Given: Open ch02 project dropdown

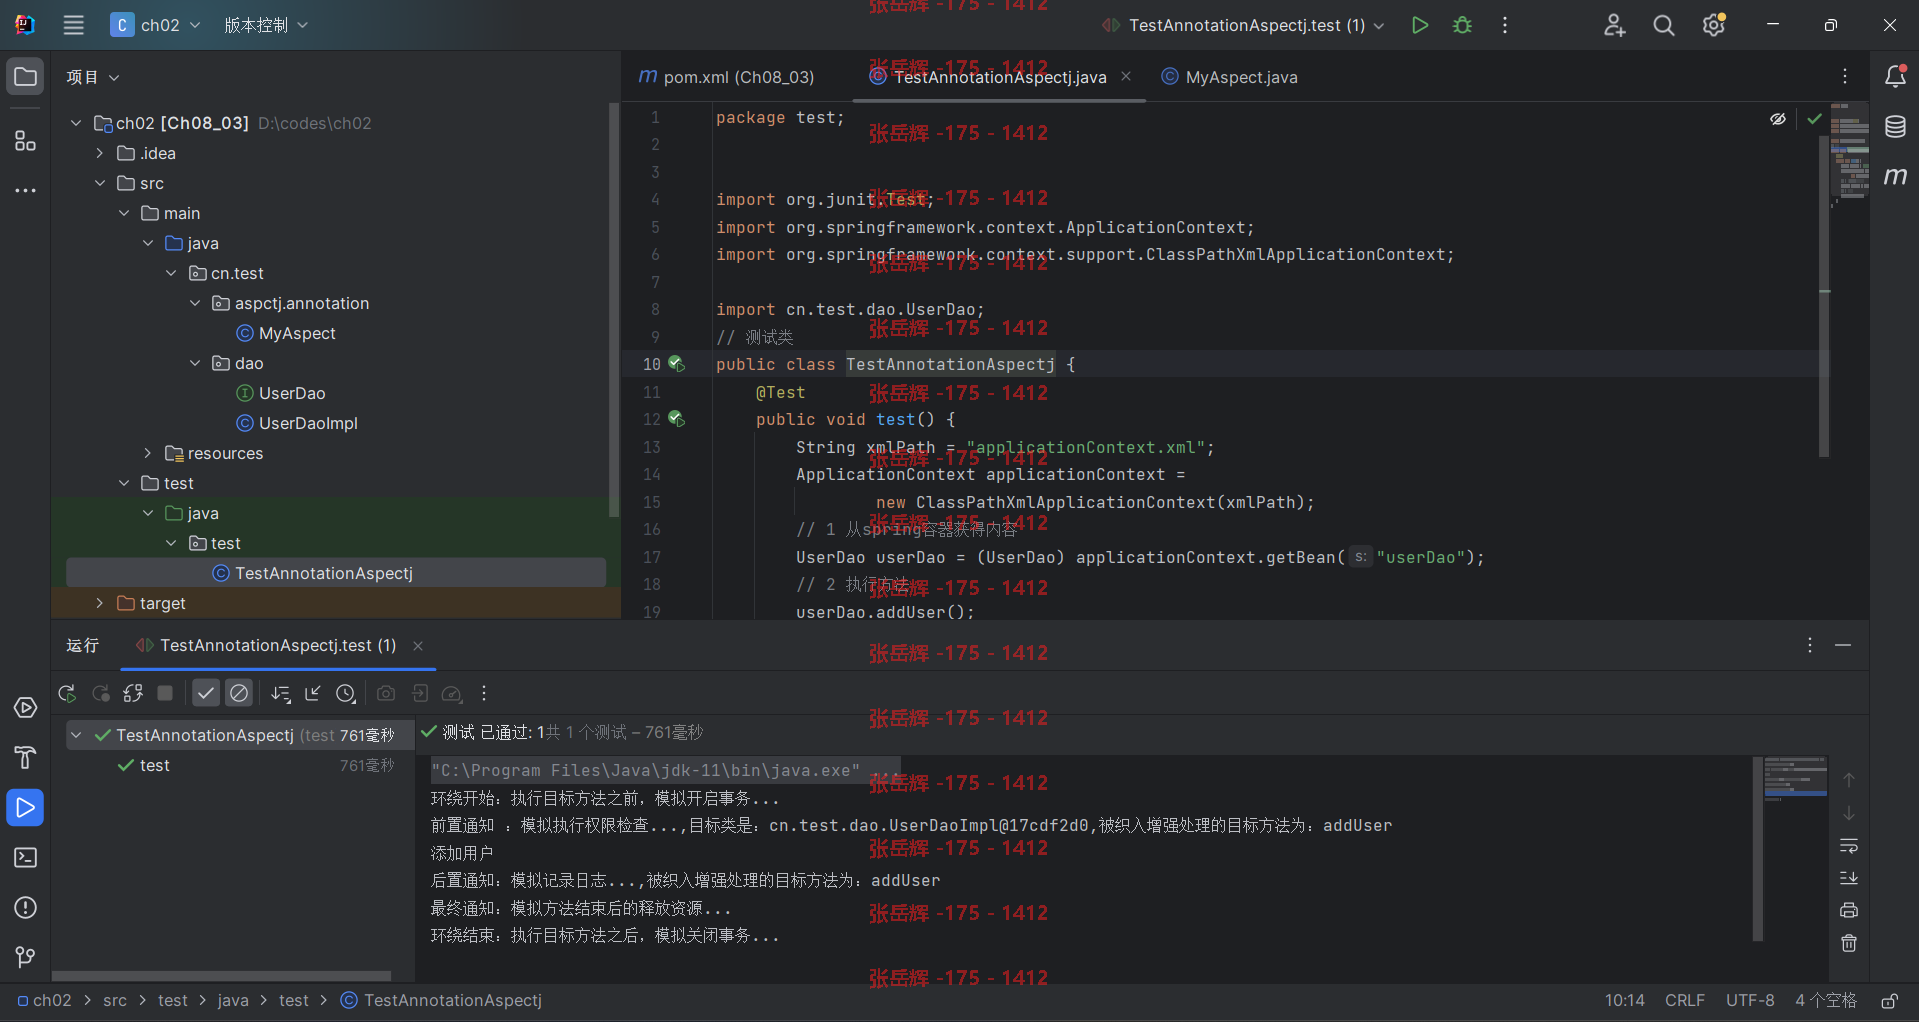Looking at the screenshot, I should pyautogui.click(x=156, y=25).
